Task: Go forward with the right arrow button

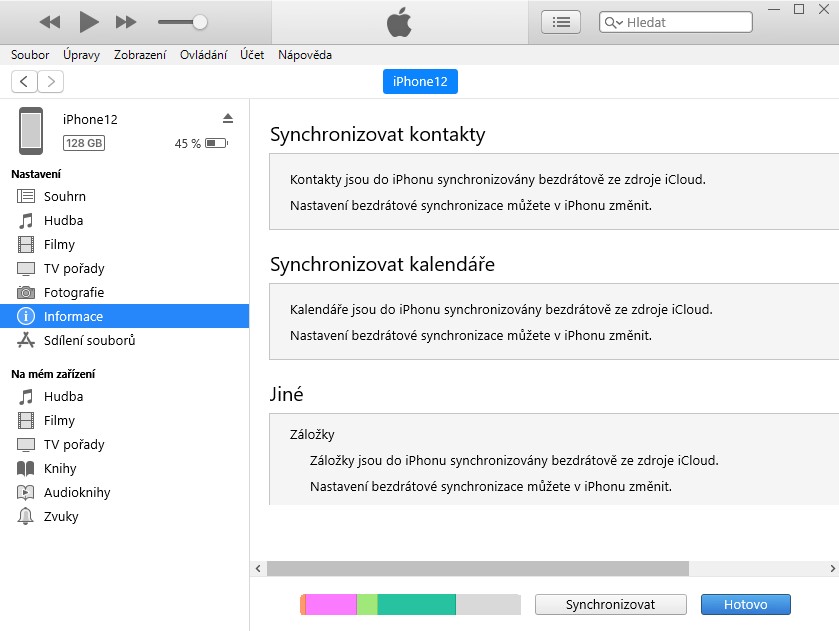Action: (x=51, y=81)
